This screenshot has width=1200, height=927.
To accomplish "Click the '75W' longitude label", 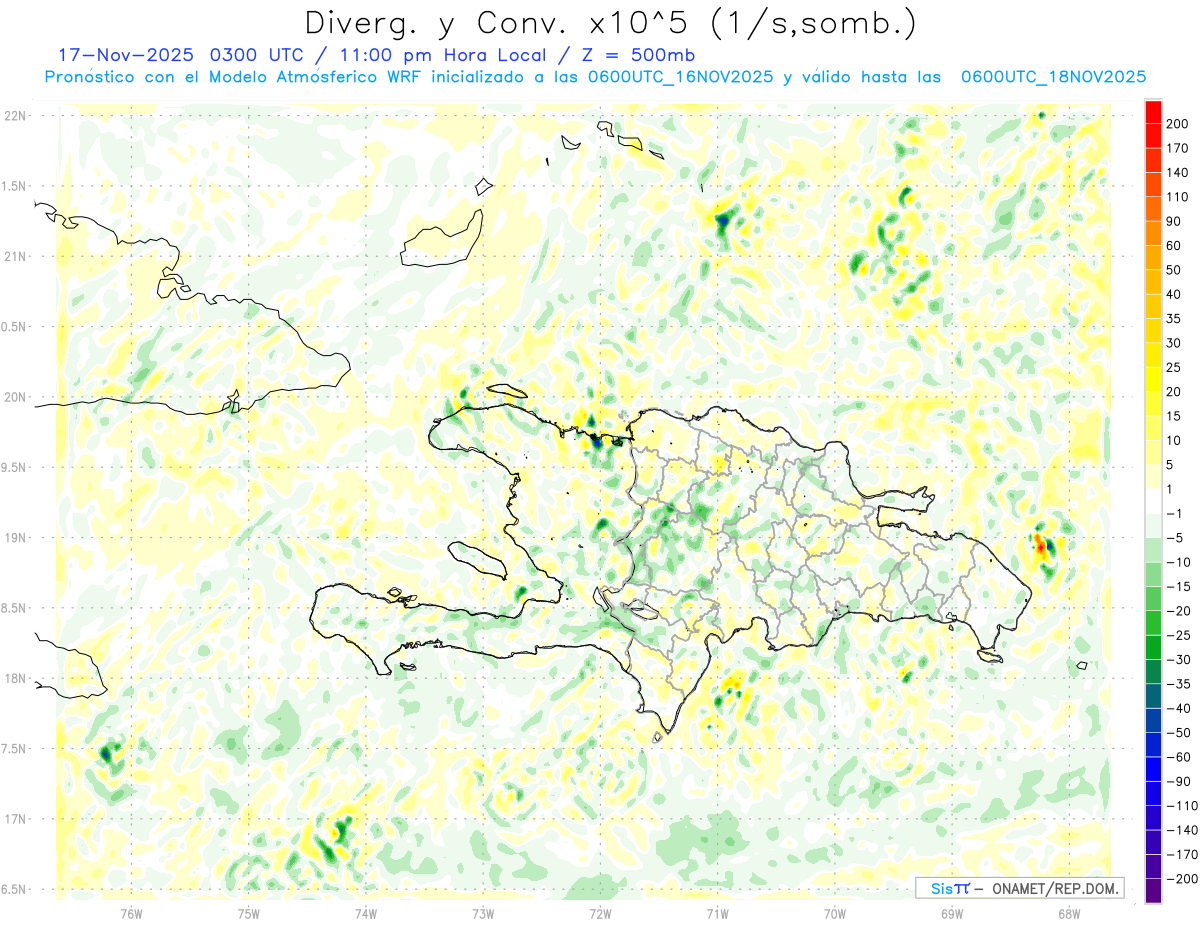I will tap(249, 913).
